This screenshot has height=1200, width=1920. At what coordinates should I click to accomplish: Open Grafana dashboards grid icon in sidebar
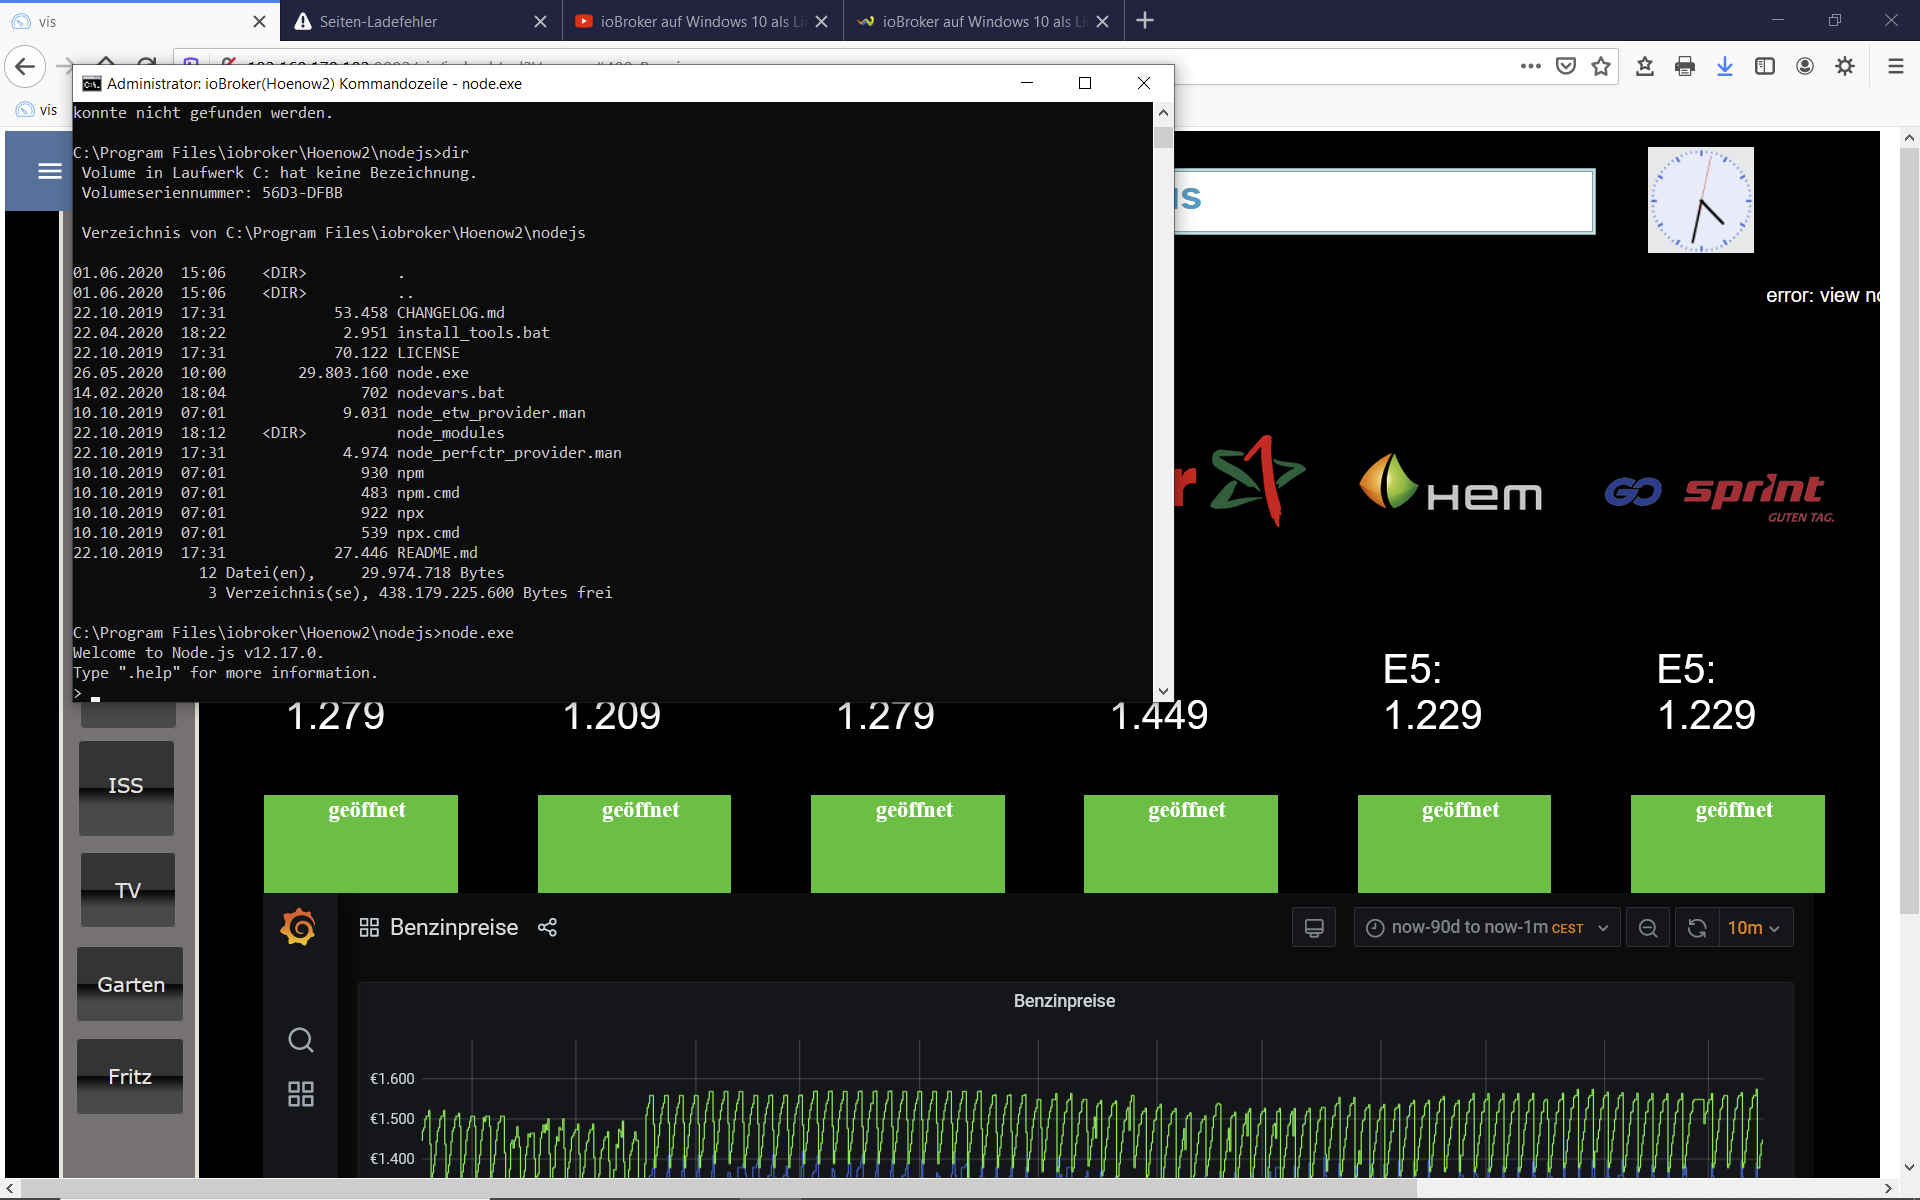pyautogui.click(x=300, y=1094)
